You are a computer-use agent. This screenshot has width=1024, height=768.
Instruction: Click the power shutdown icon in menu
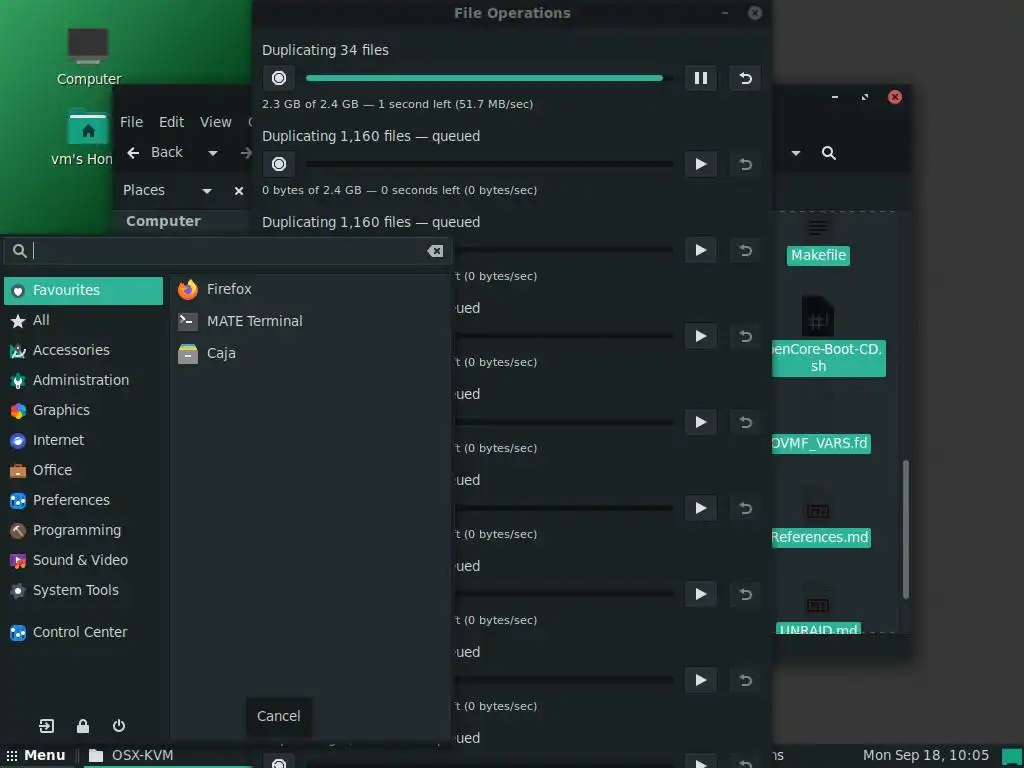point(119,726)
